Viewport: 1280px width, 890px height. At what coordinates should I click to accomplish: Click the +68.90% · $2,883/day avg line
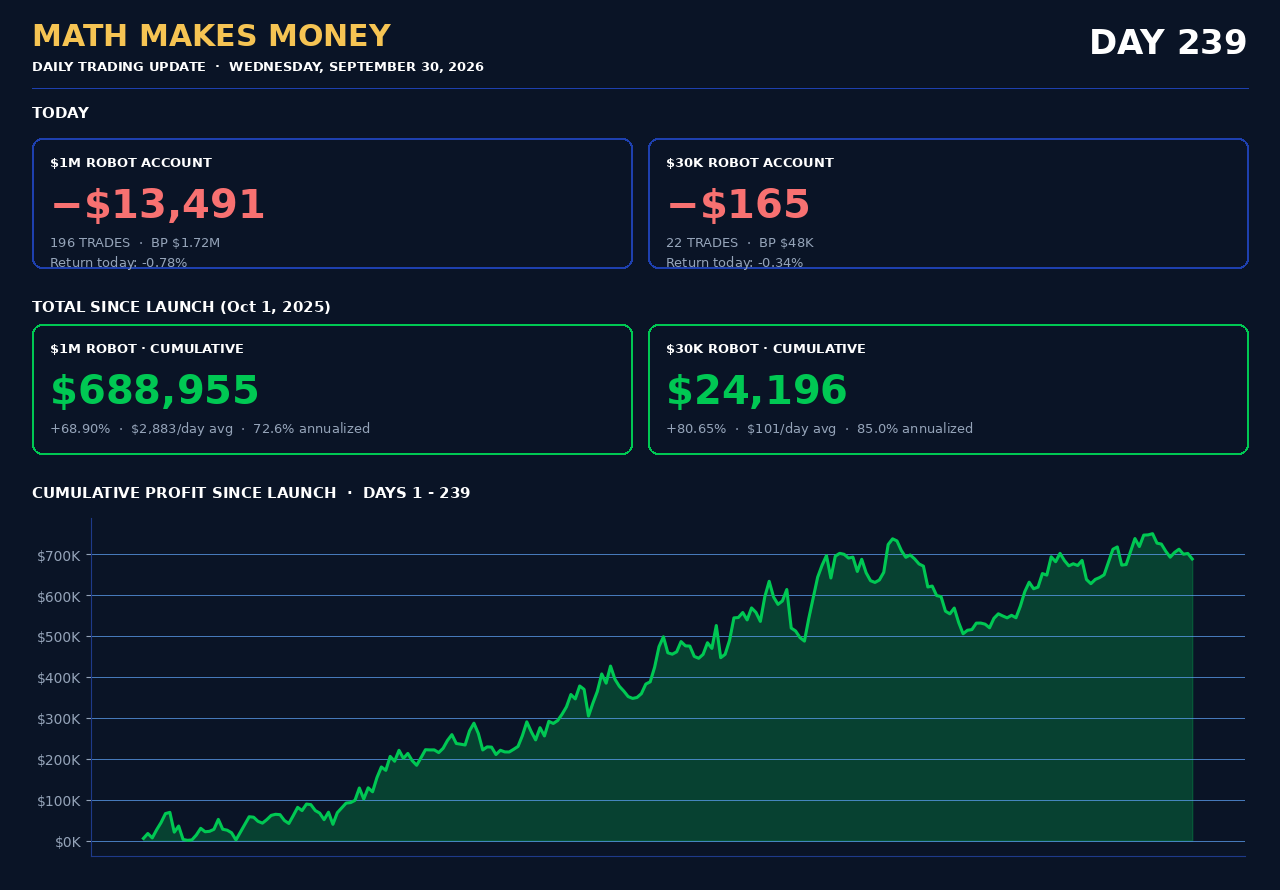pos(210,429)
